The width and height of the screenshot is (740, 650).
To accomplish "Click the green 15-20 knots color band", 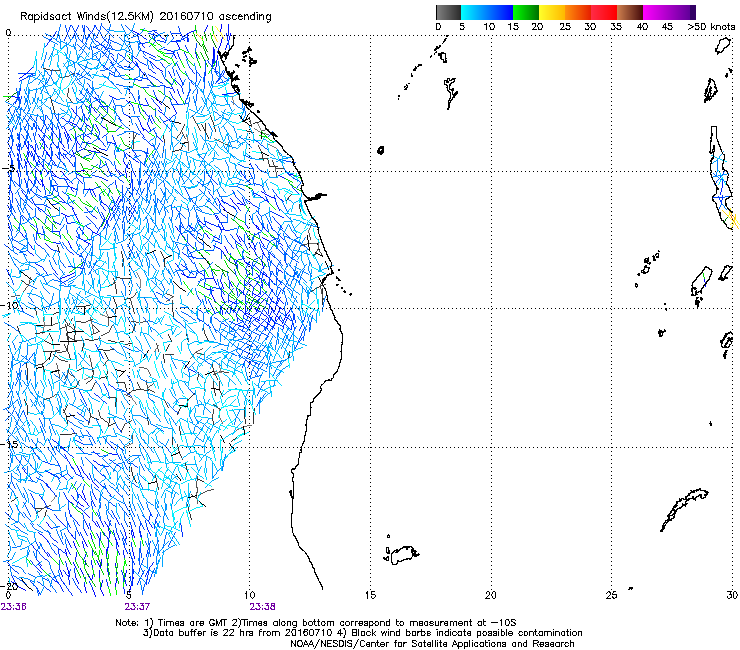I will click(x=526, y=12).
